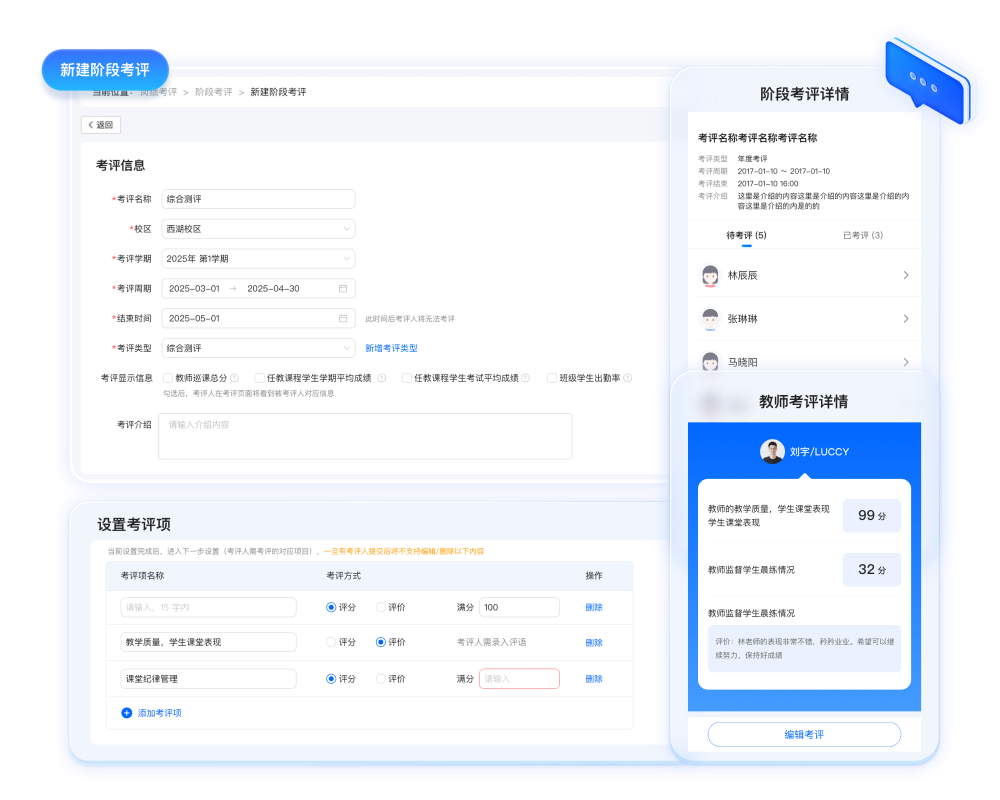Click the 返回 back button
1000x800 pixels.
101,125
